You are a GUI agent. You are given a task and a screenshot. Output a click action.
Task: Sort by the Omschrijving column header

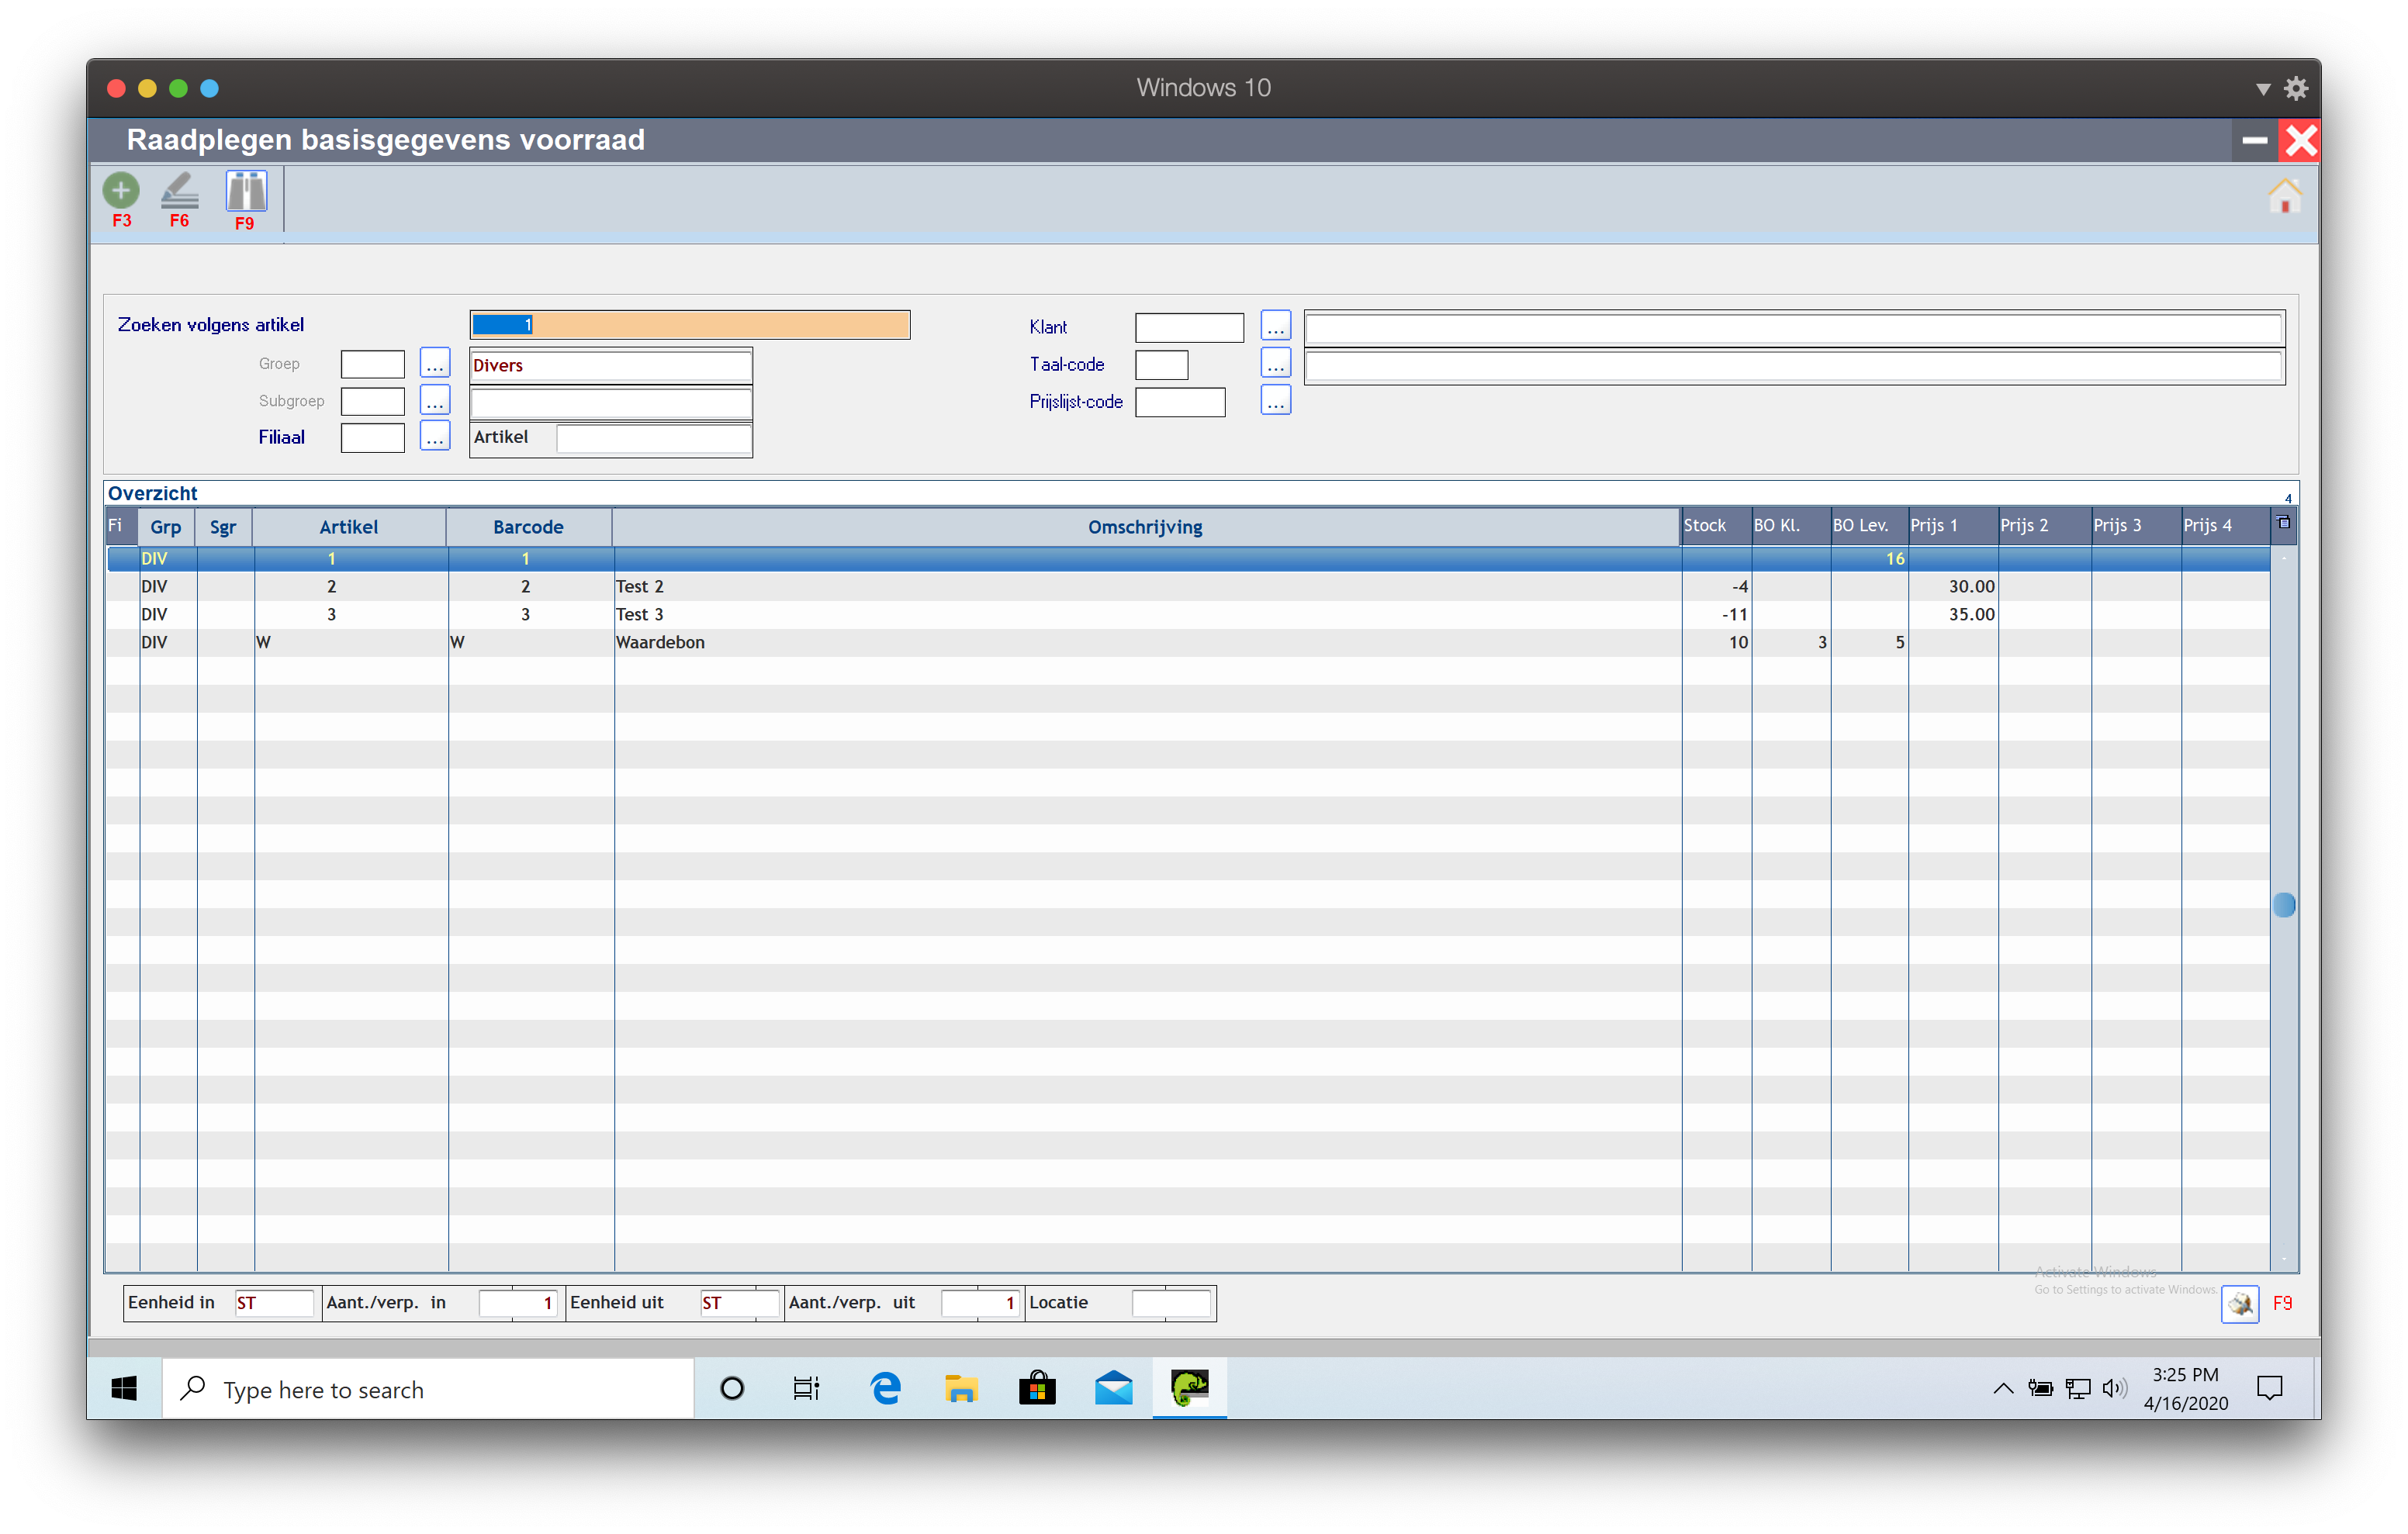pos(1145,527)
